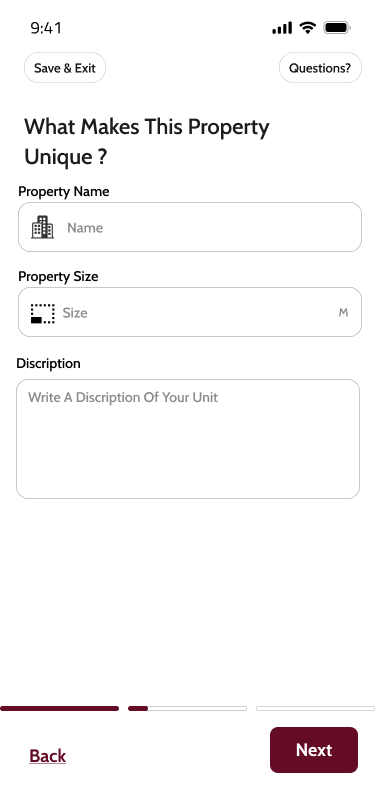This screenshot has height=811, width=375.
Task: Tap the 9:41 clock in status bar
Action: pos(46,28)
